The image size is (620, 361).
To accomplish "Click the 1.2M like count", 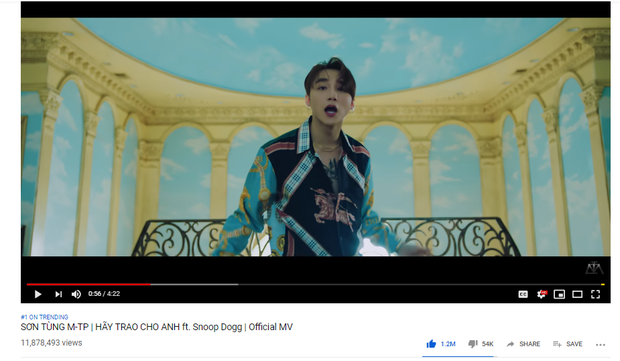I will pyautogui.click(x=448, y=344).
